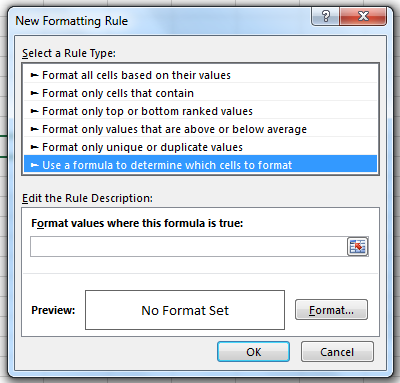Select Format only cells that contain

[200, 93]
